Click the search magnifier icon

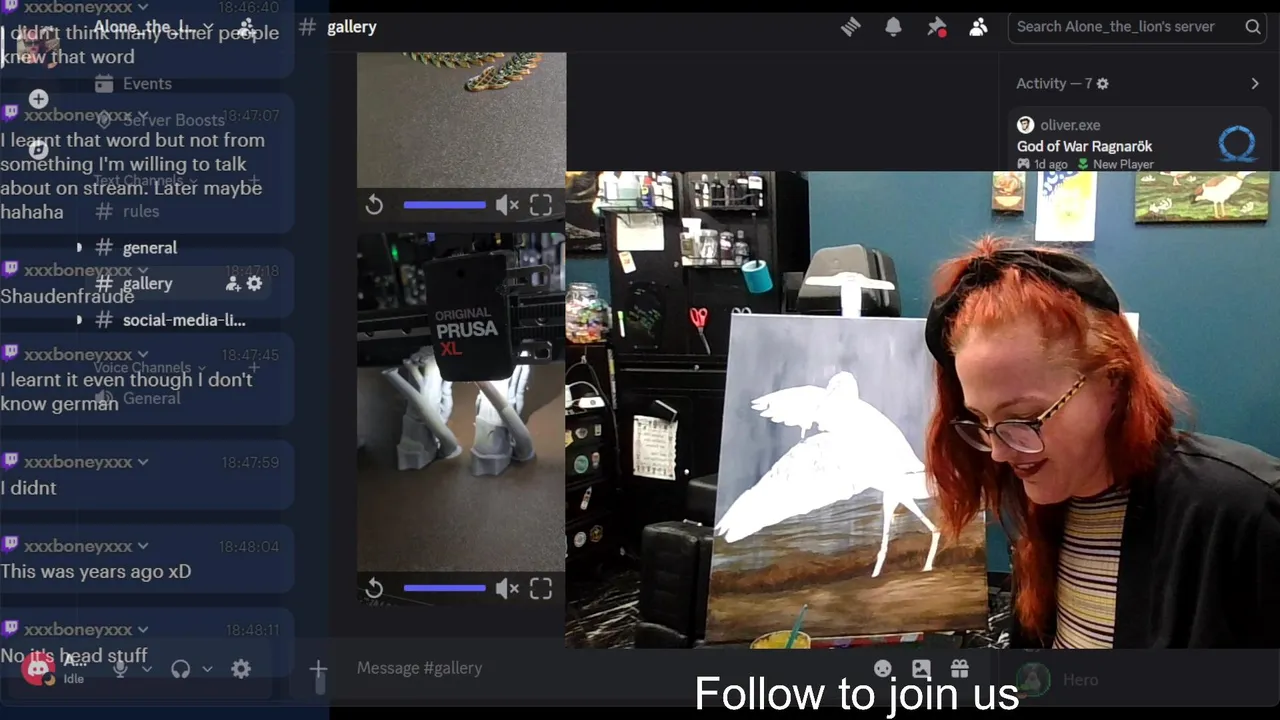click(x=1252, y=27)
